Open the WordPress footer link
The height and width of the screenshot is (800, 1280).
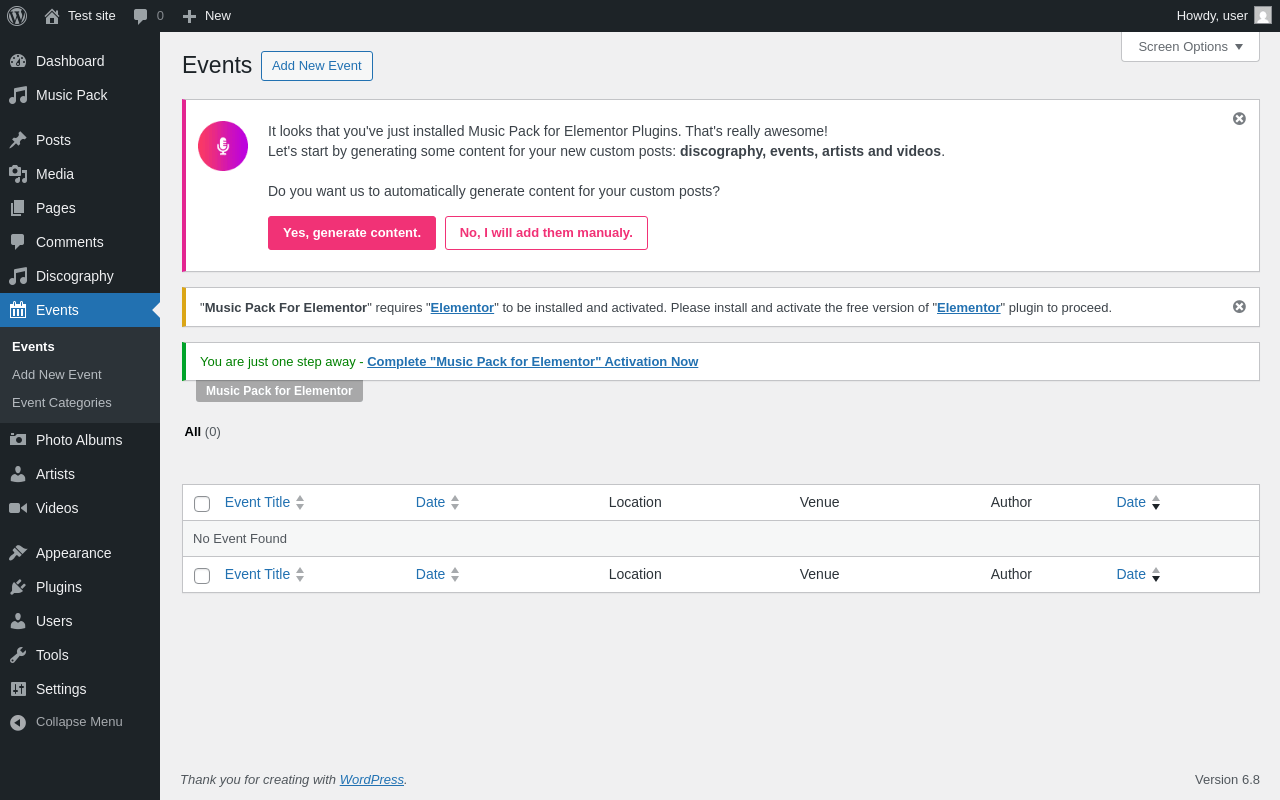click(372, 780)
